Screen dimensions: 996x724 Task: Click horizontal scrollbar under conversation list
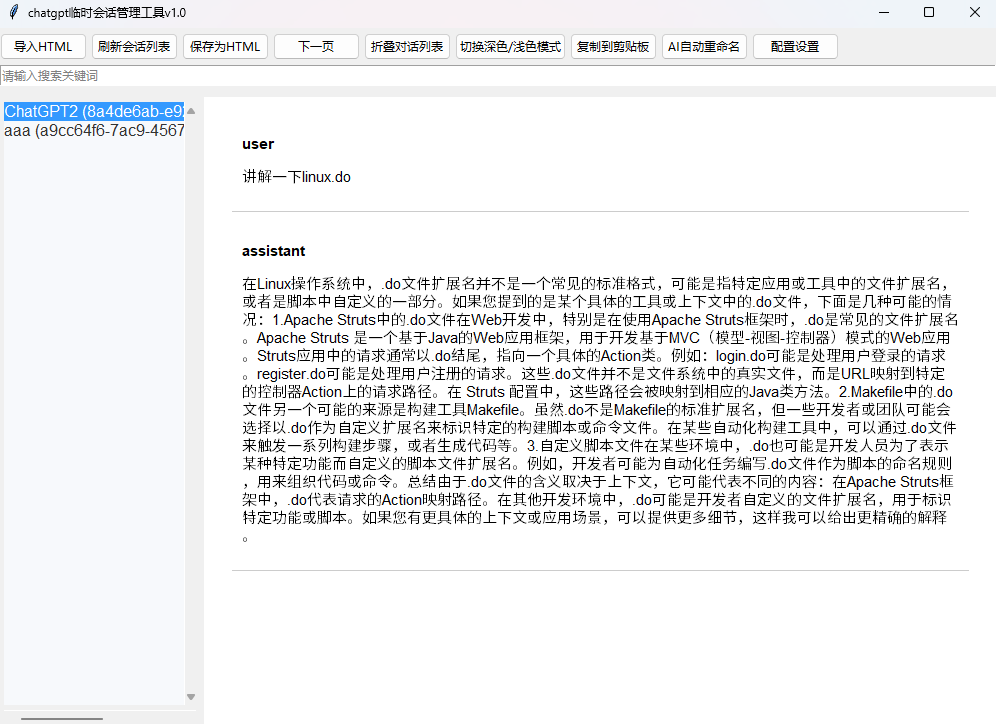click(62, 719)
